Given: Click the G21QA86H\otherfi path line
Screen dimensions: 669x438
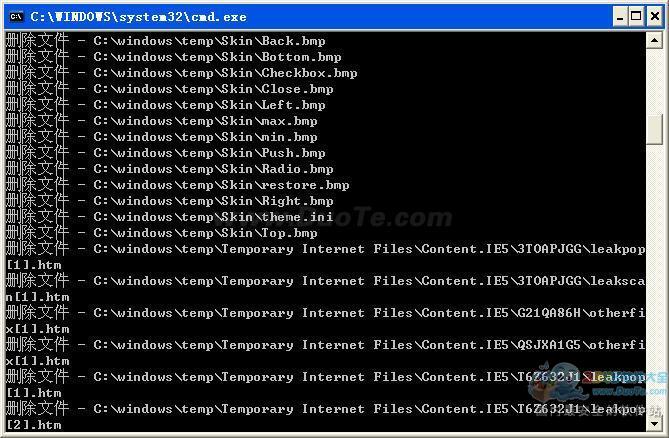Looking at the screenshot, I should [x=325, y=313].
